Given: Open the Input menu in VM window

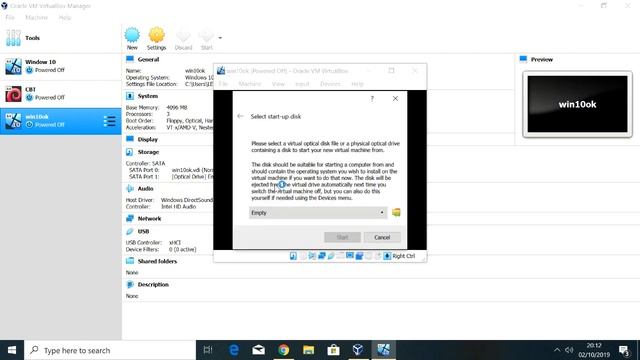Looking at the screenshot, I should point(302,84).
